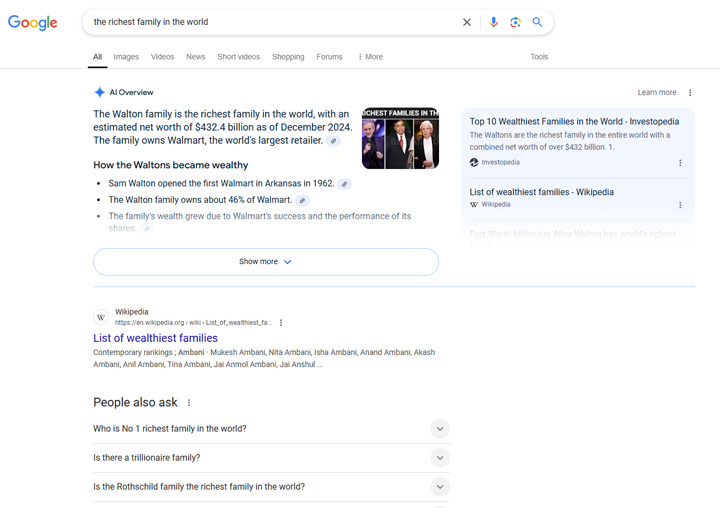Click 'How the Waltons became wealthy' heading

pos(171,165)
